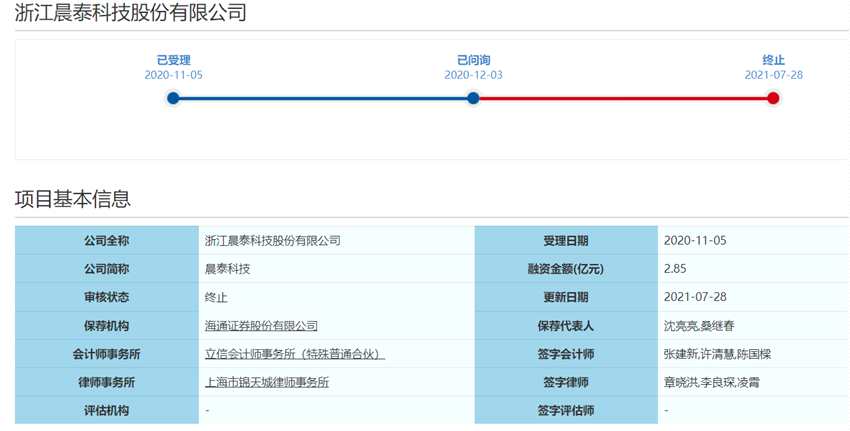
Task: Select the 受理日期 header cell
Action: (566, 241)
